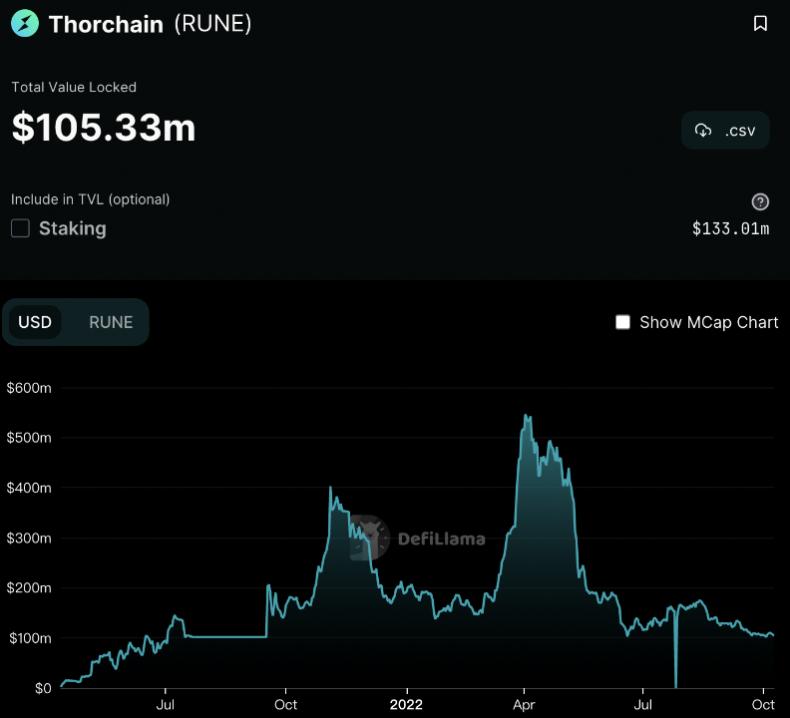Click the April 2022 peak on chart
This screenshot has width=790, height=718.
[526, 417]
